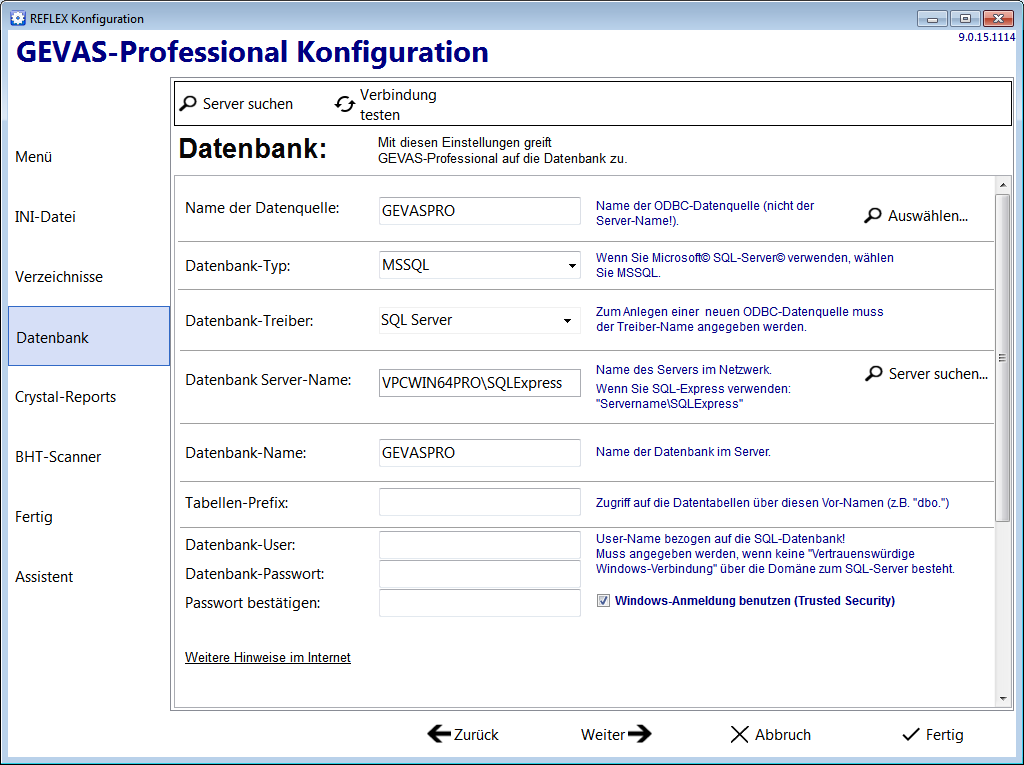Image resolution: width=1024 pixels, height=765 pixels.
Task: Select the Datenbank sidebar page
Action: point(89,336)
